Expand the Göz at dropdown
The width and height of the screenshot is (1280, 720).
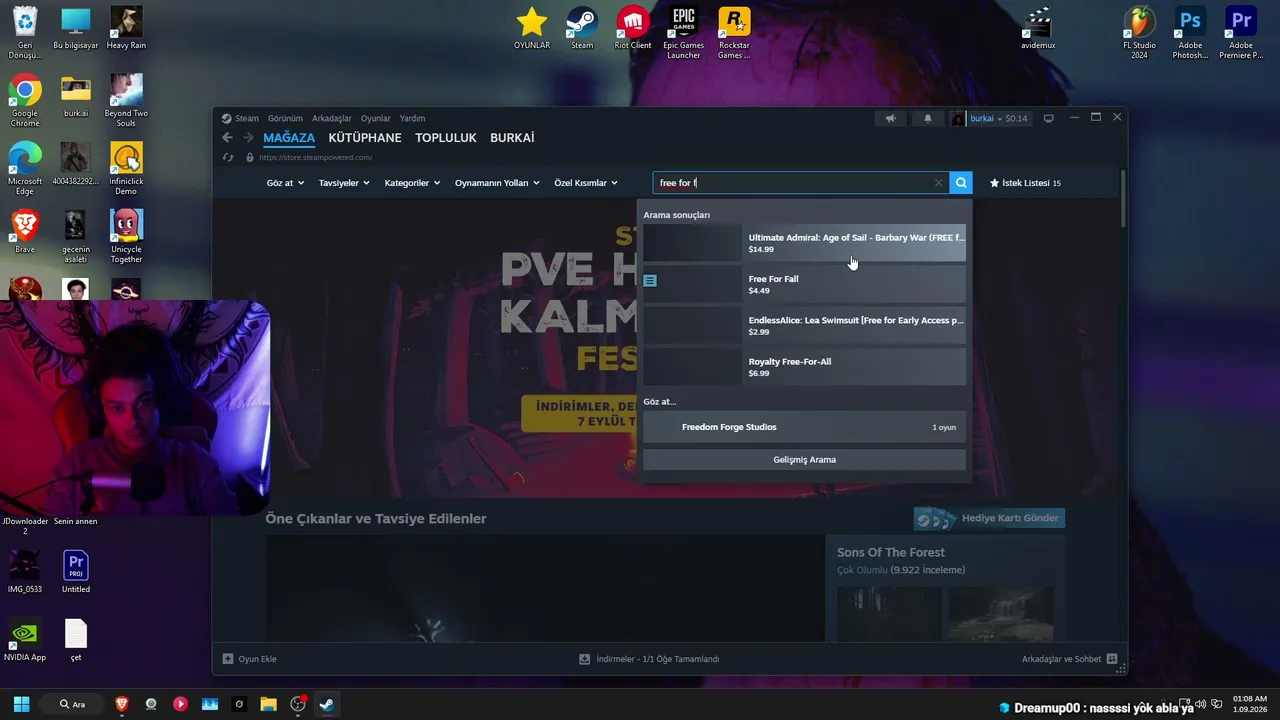(285, 183)
